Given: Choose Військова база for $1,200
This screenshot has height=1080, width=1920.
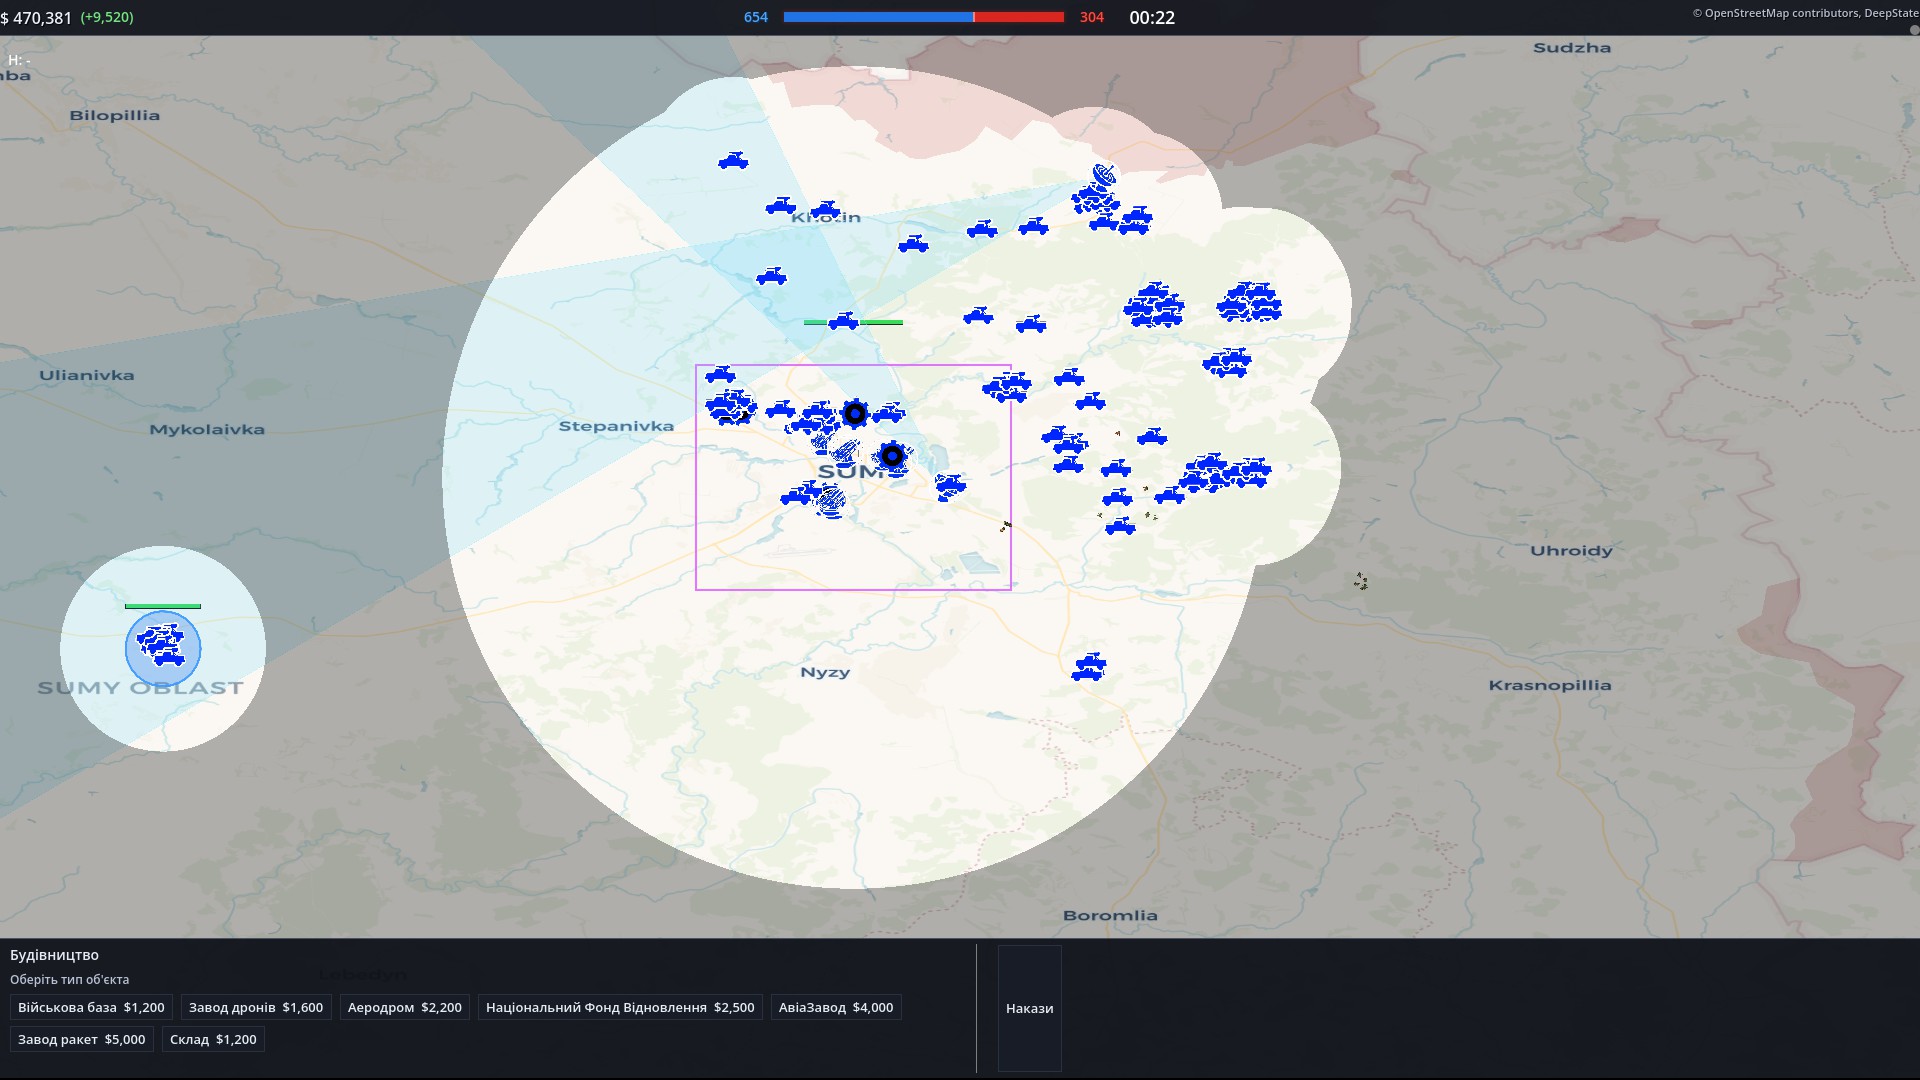Looking at the screenshot, I should point(91,1007).
